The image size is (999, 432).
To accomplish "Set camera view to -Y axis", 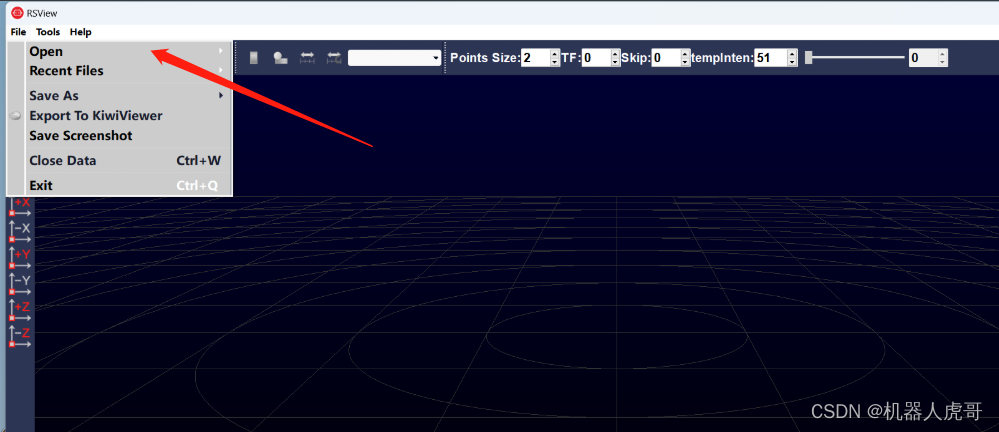I will pyautogui.click(x=19, y=285).
